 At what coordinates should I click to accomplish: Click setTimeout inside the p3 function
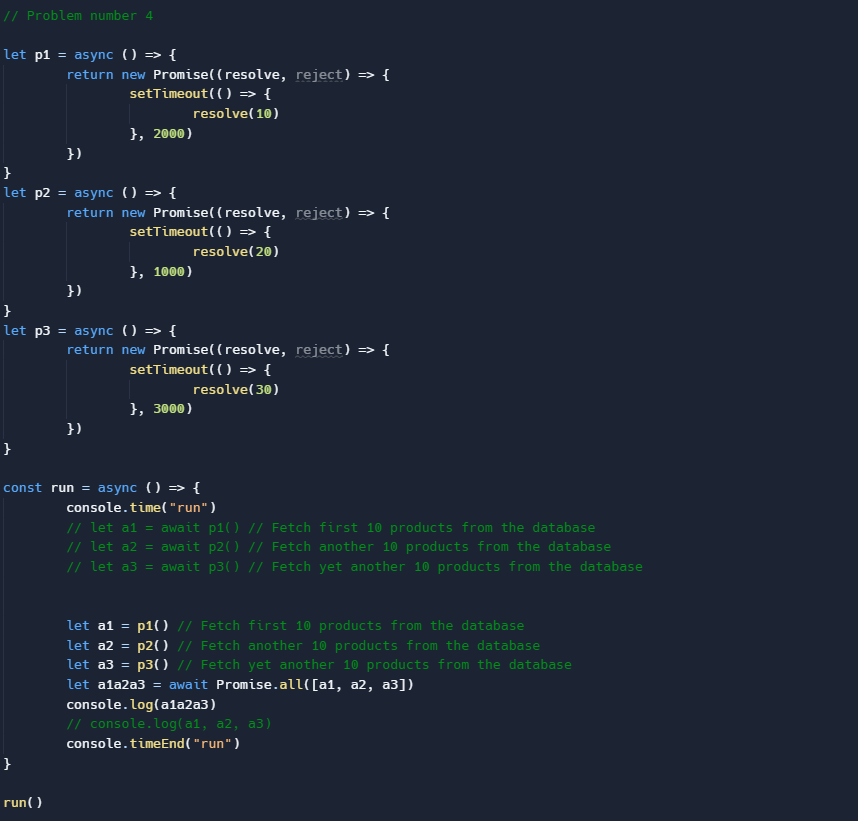(169, 370)
